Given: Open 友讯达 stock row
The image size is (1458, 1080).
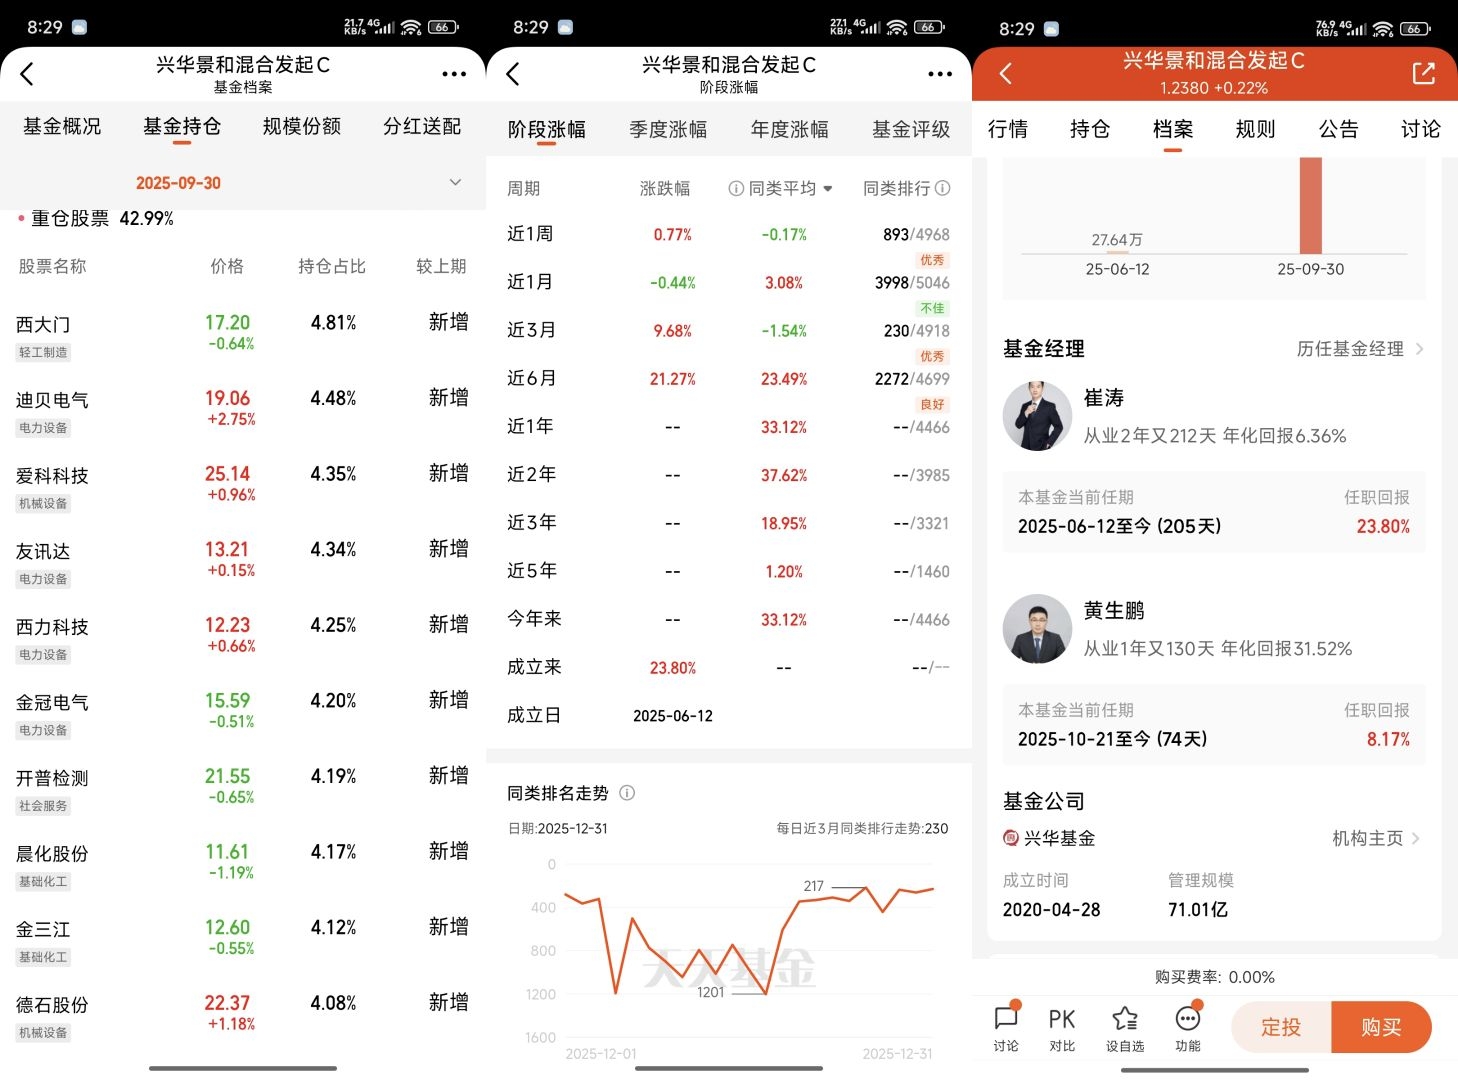Looking at the screenshot, I should 243,564.
